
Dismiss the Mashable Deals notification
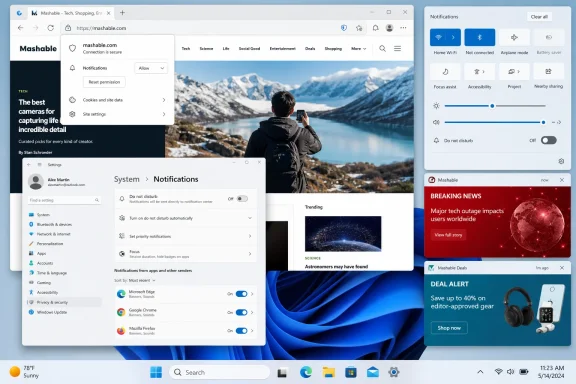562,268
